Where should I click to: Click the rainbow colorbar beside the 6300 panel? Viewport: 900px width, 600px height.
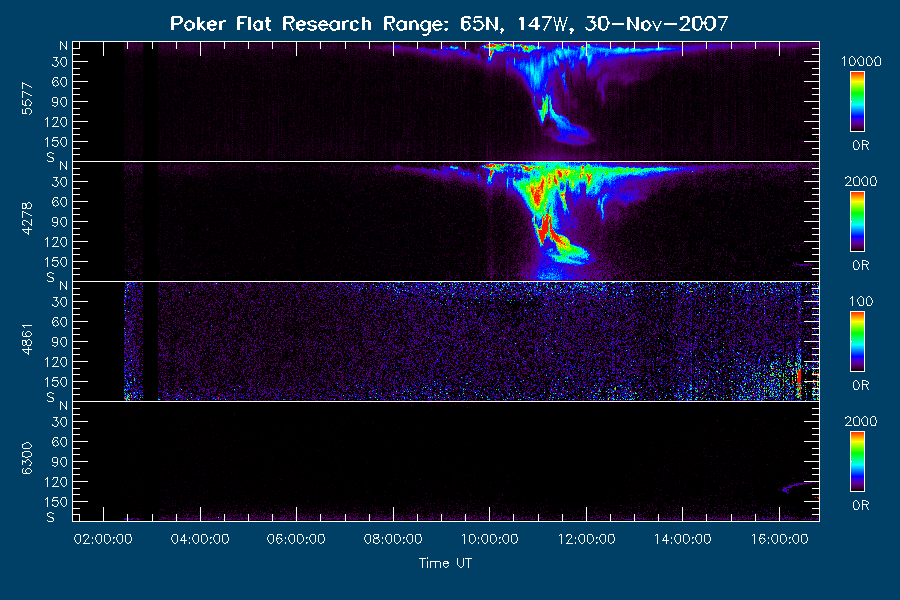click(x=858, y=462)
